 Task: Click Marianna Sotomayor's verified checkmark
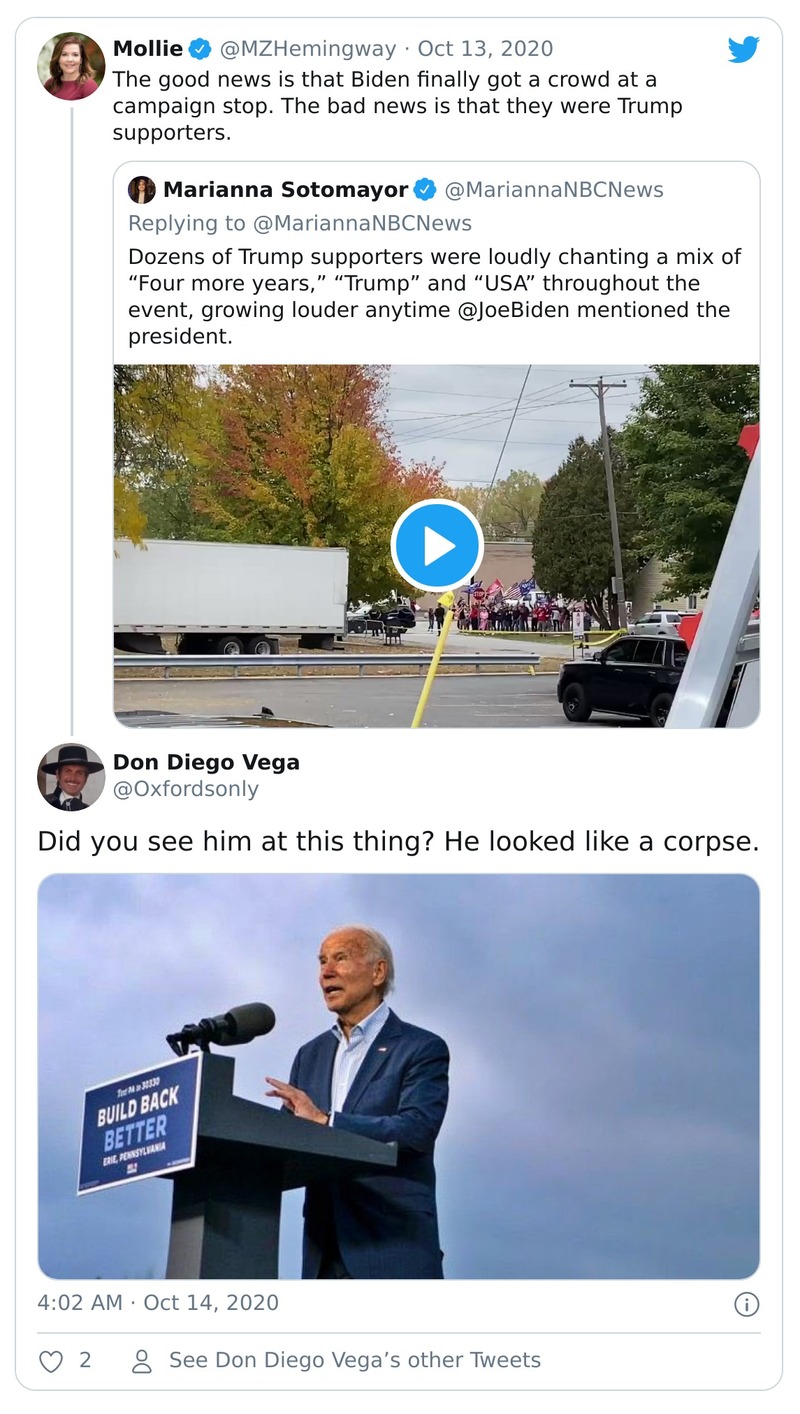pos(425,188)
